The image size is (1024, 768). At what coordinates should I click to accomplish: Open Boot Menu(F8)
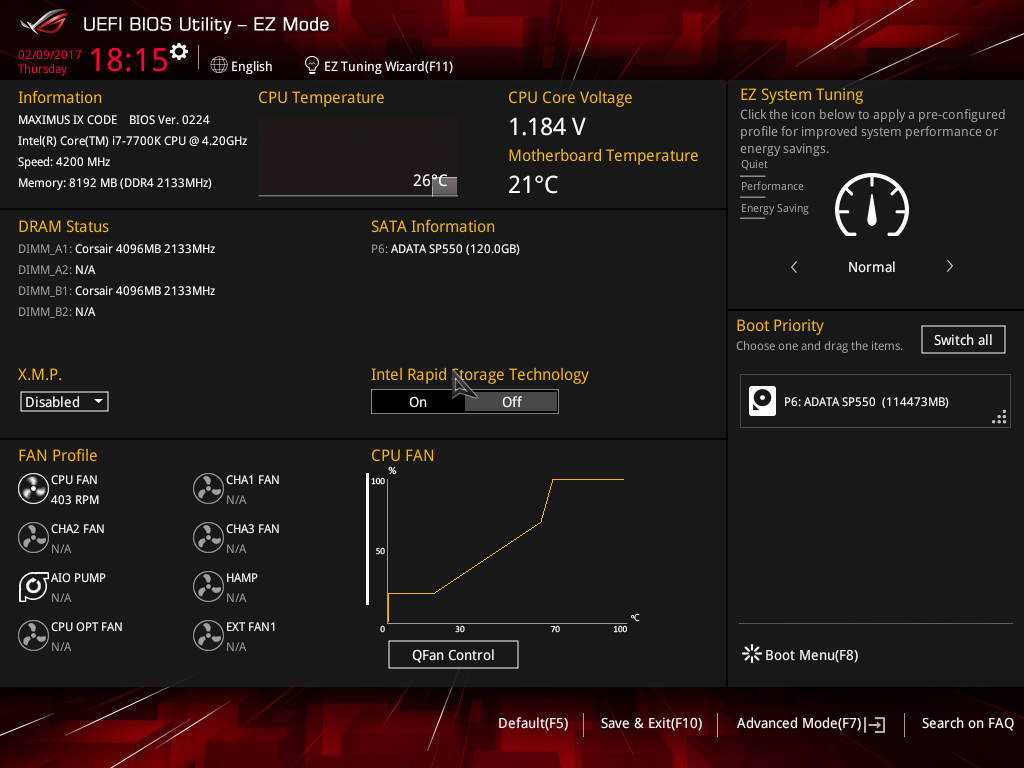click(x=801, y=655)
